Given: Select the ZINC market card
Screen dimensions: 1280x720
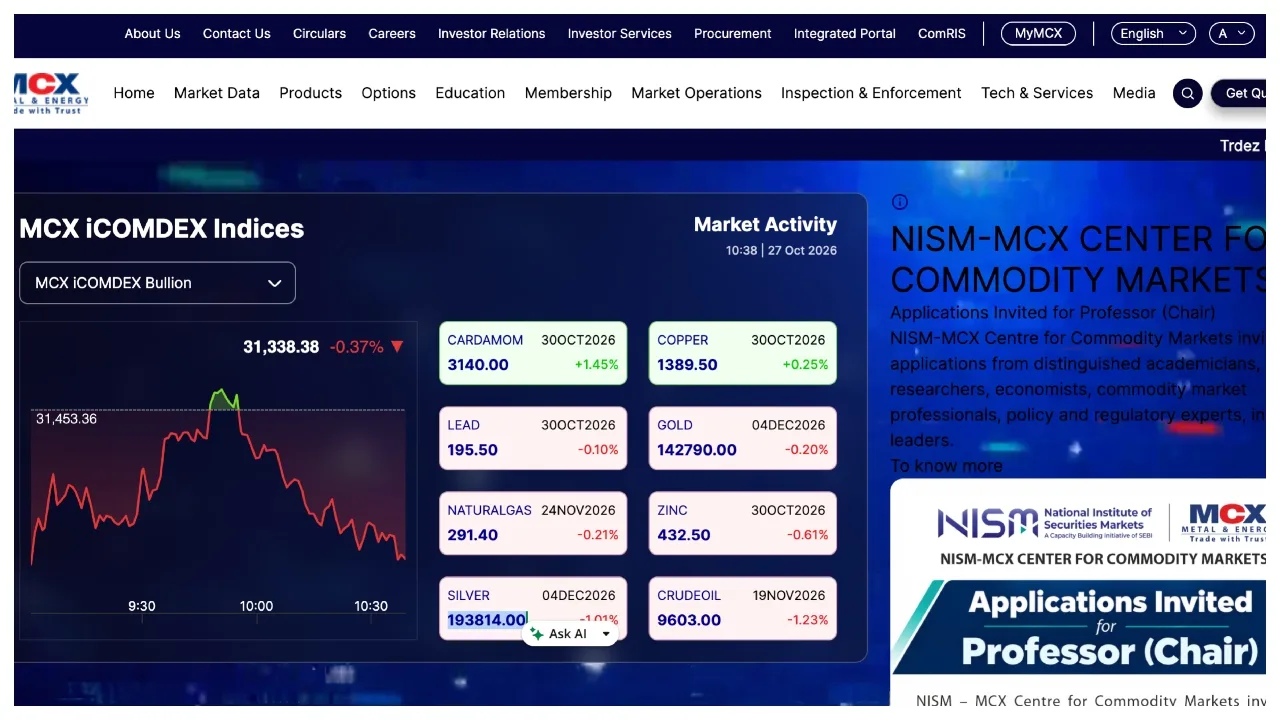Looking at the screenshot, I should (743, 523).
